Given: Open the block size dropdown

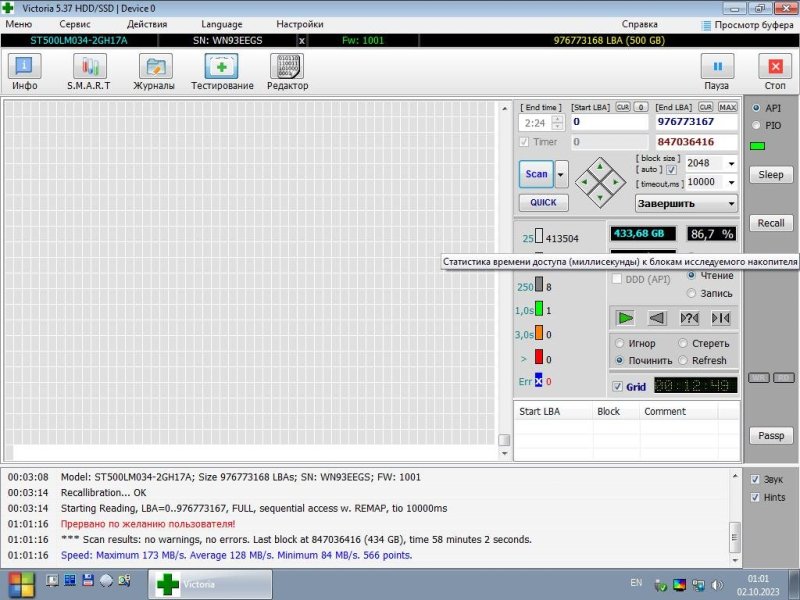Looking at the screenshot, I should point(731,163).
